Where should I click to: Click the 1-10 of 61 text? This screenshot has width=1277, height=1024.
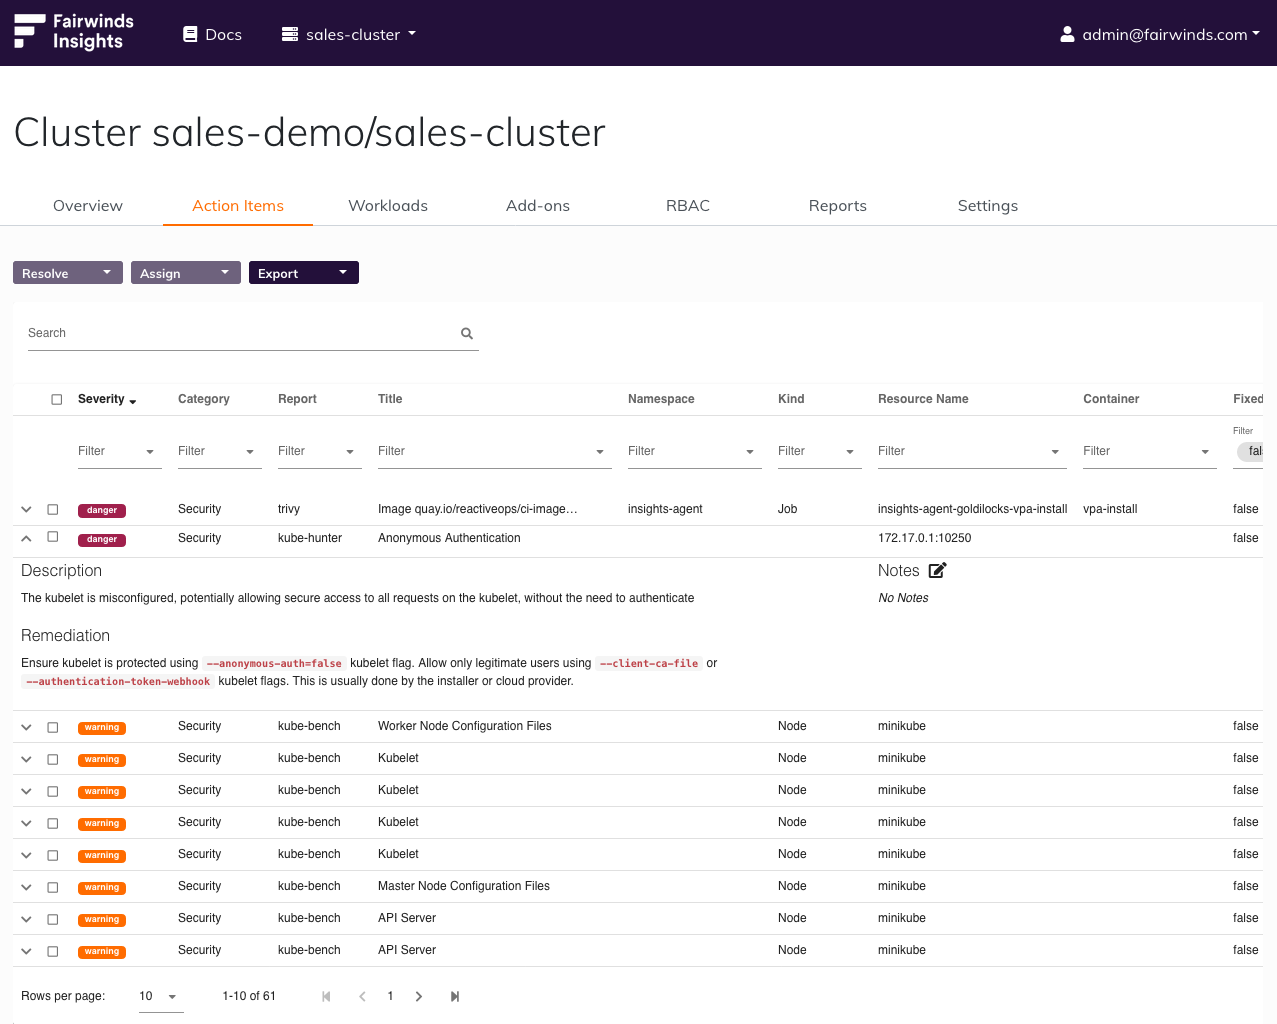pyautogui.click(x=249, y=996)
